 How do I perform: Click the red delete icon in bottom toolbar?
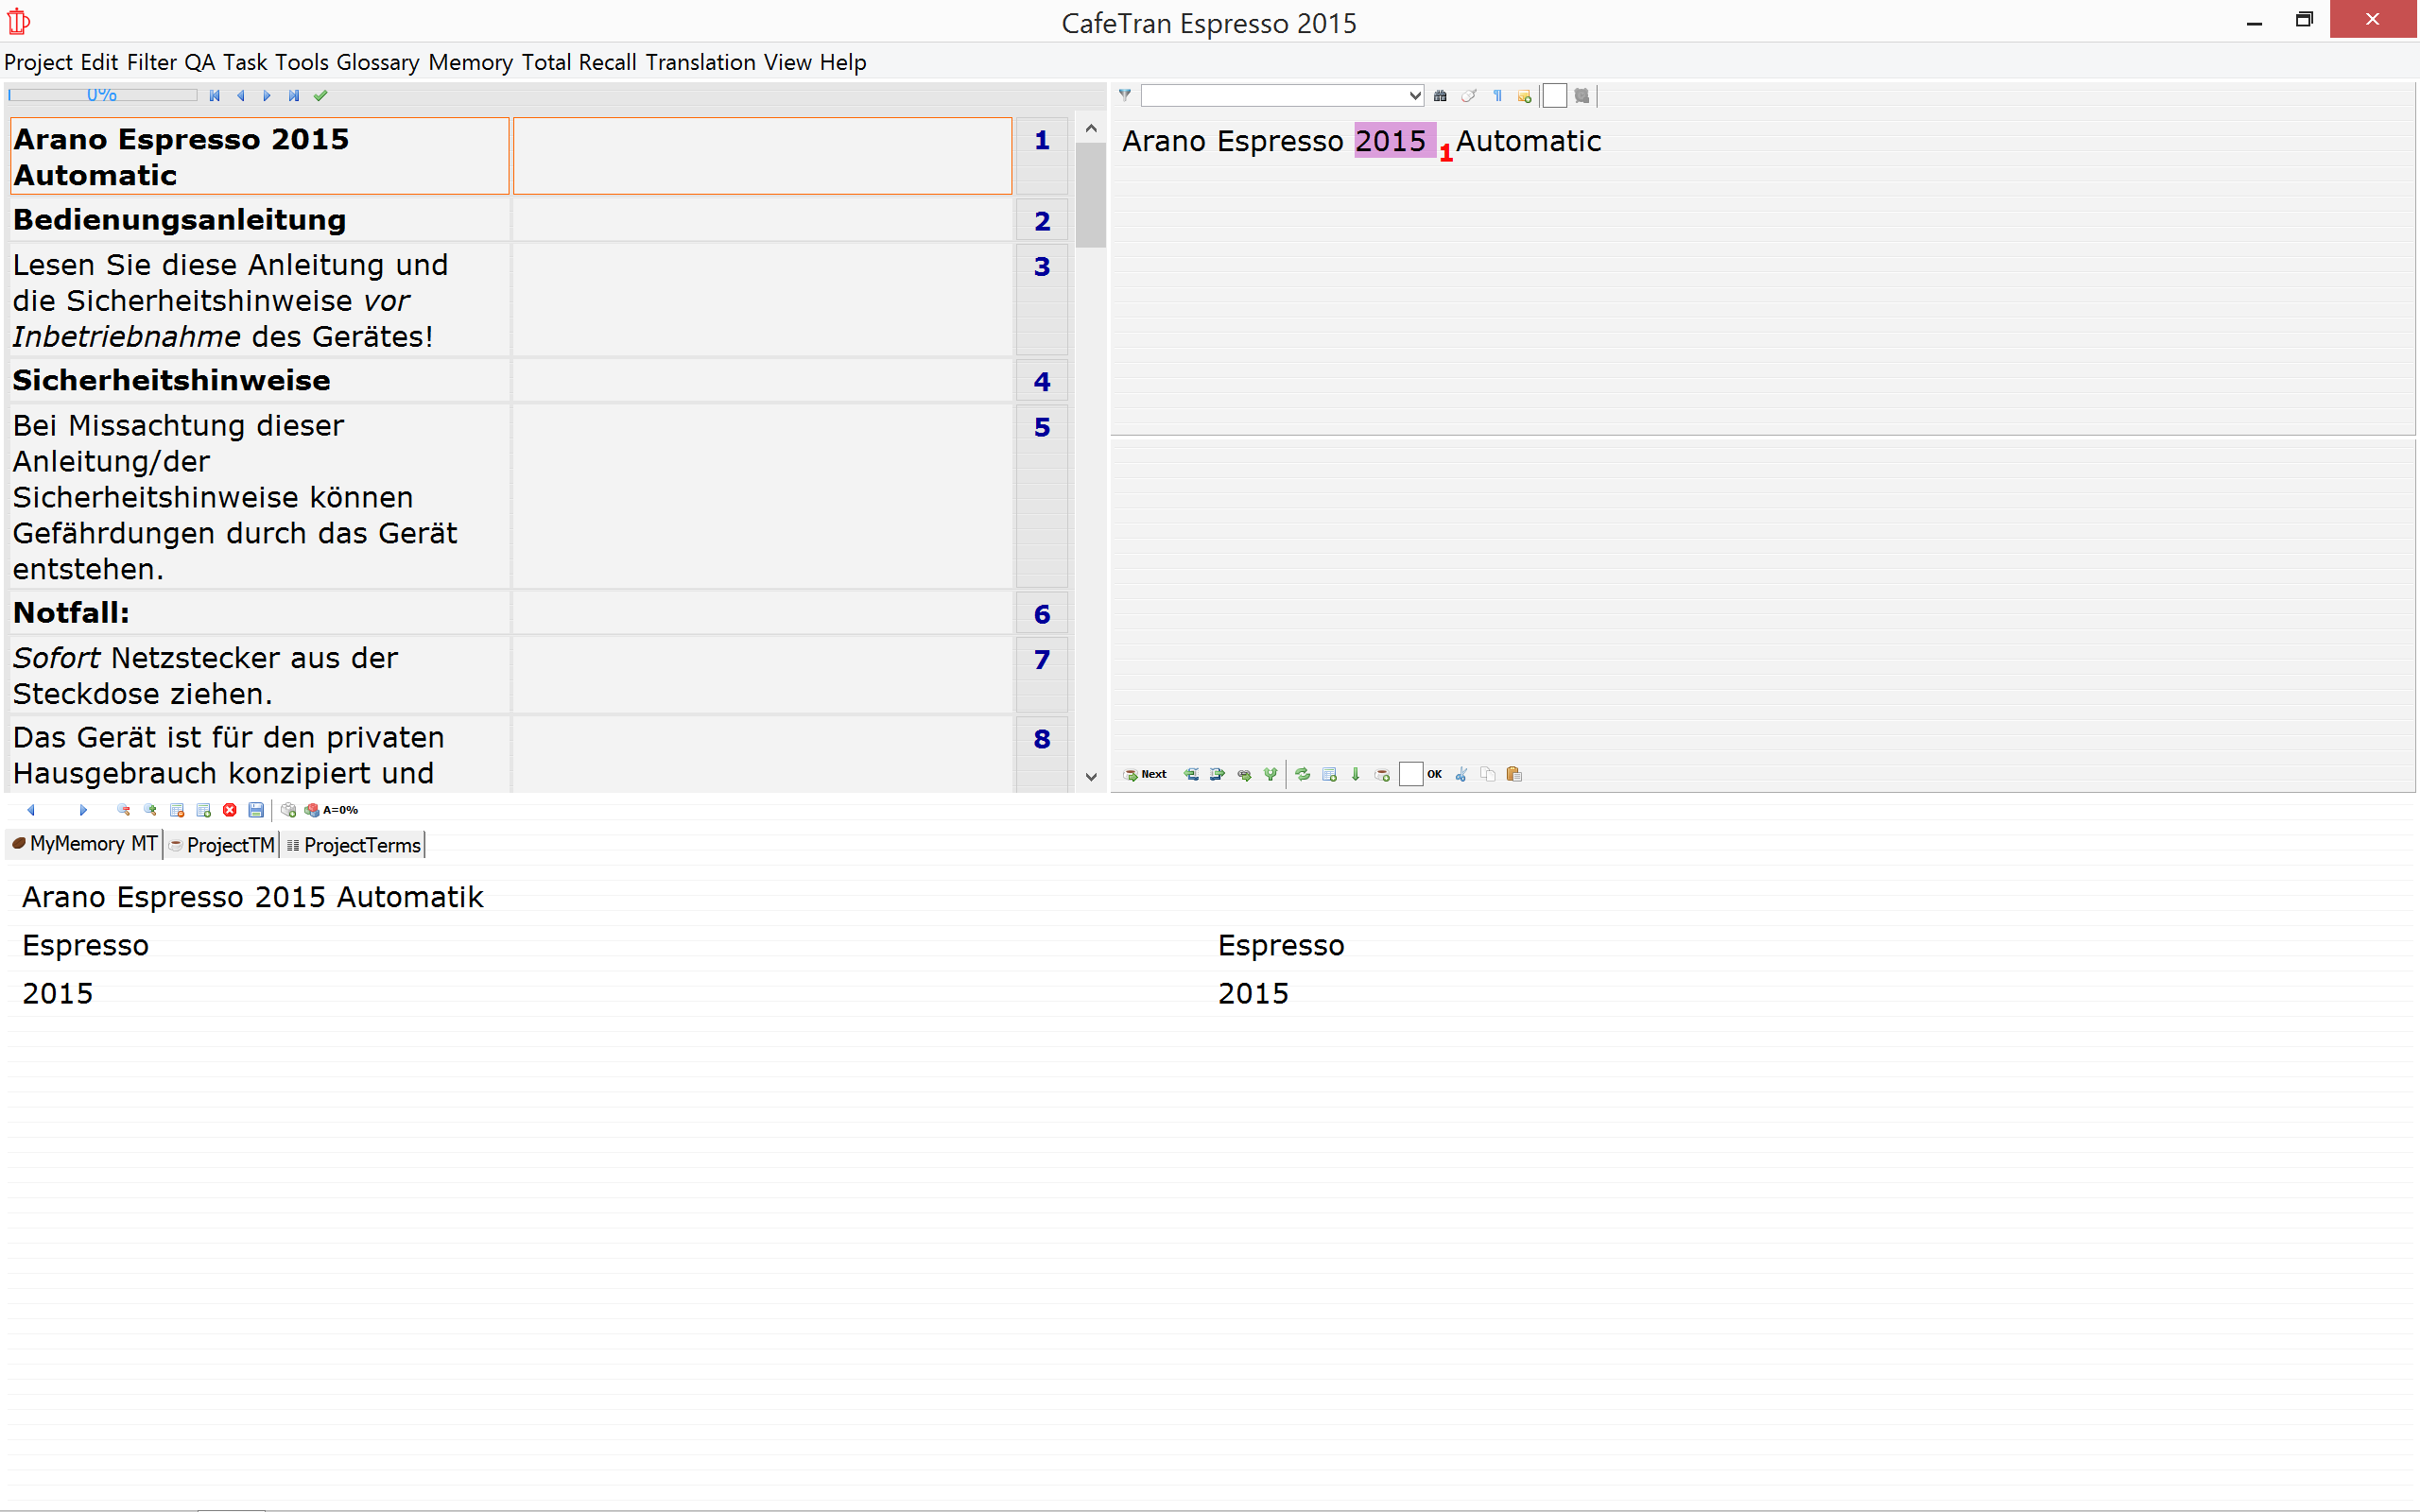tap(230, 810)
